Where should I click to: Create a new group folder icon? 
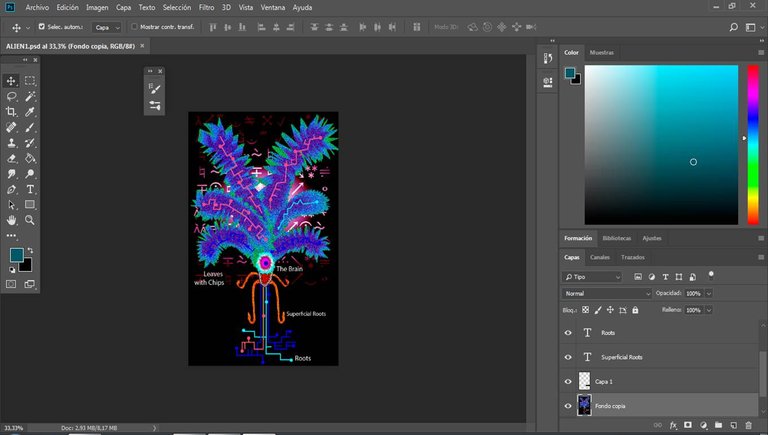pyautogui.click(x=718, y=425)
